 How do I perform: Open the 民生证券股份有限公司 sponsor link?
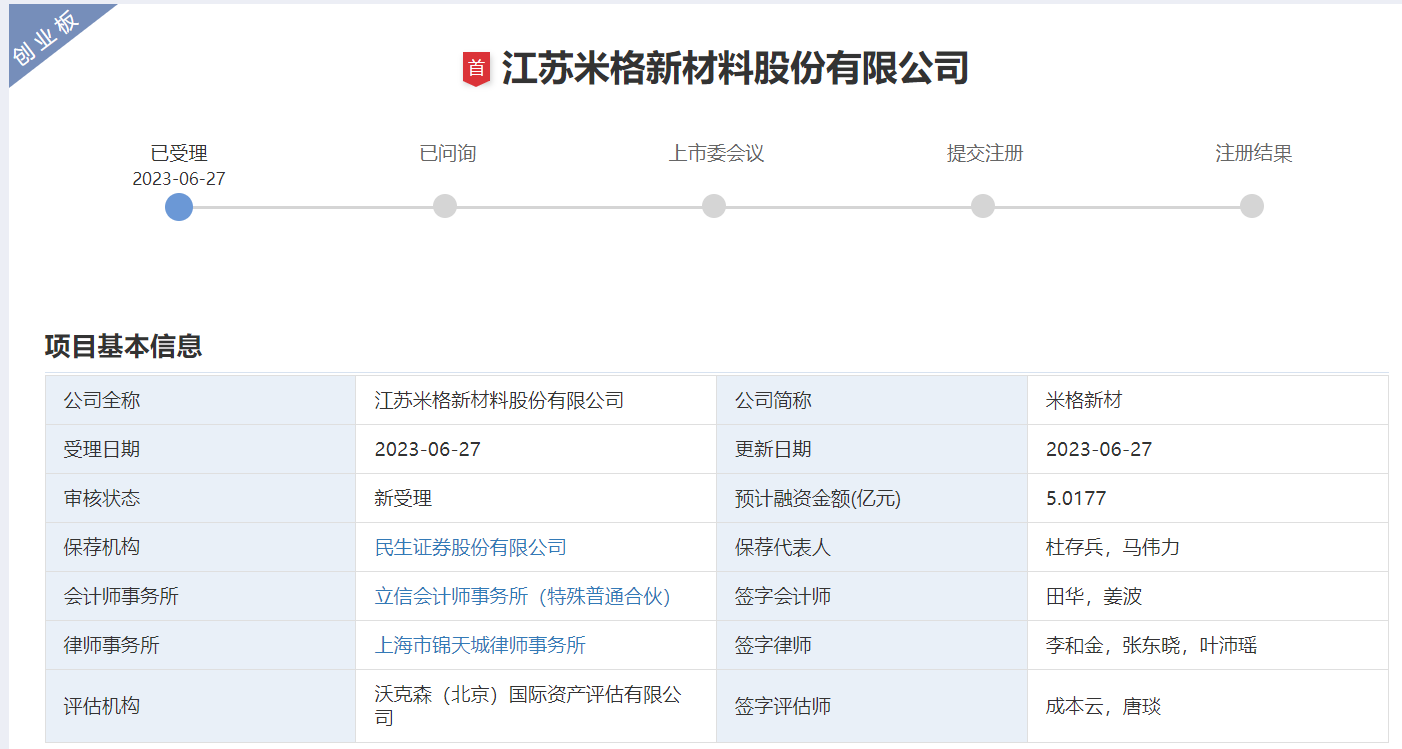(x=470, y=547)
